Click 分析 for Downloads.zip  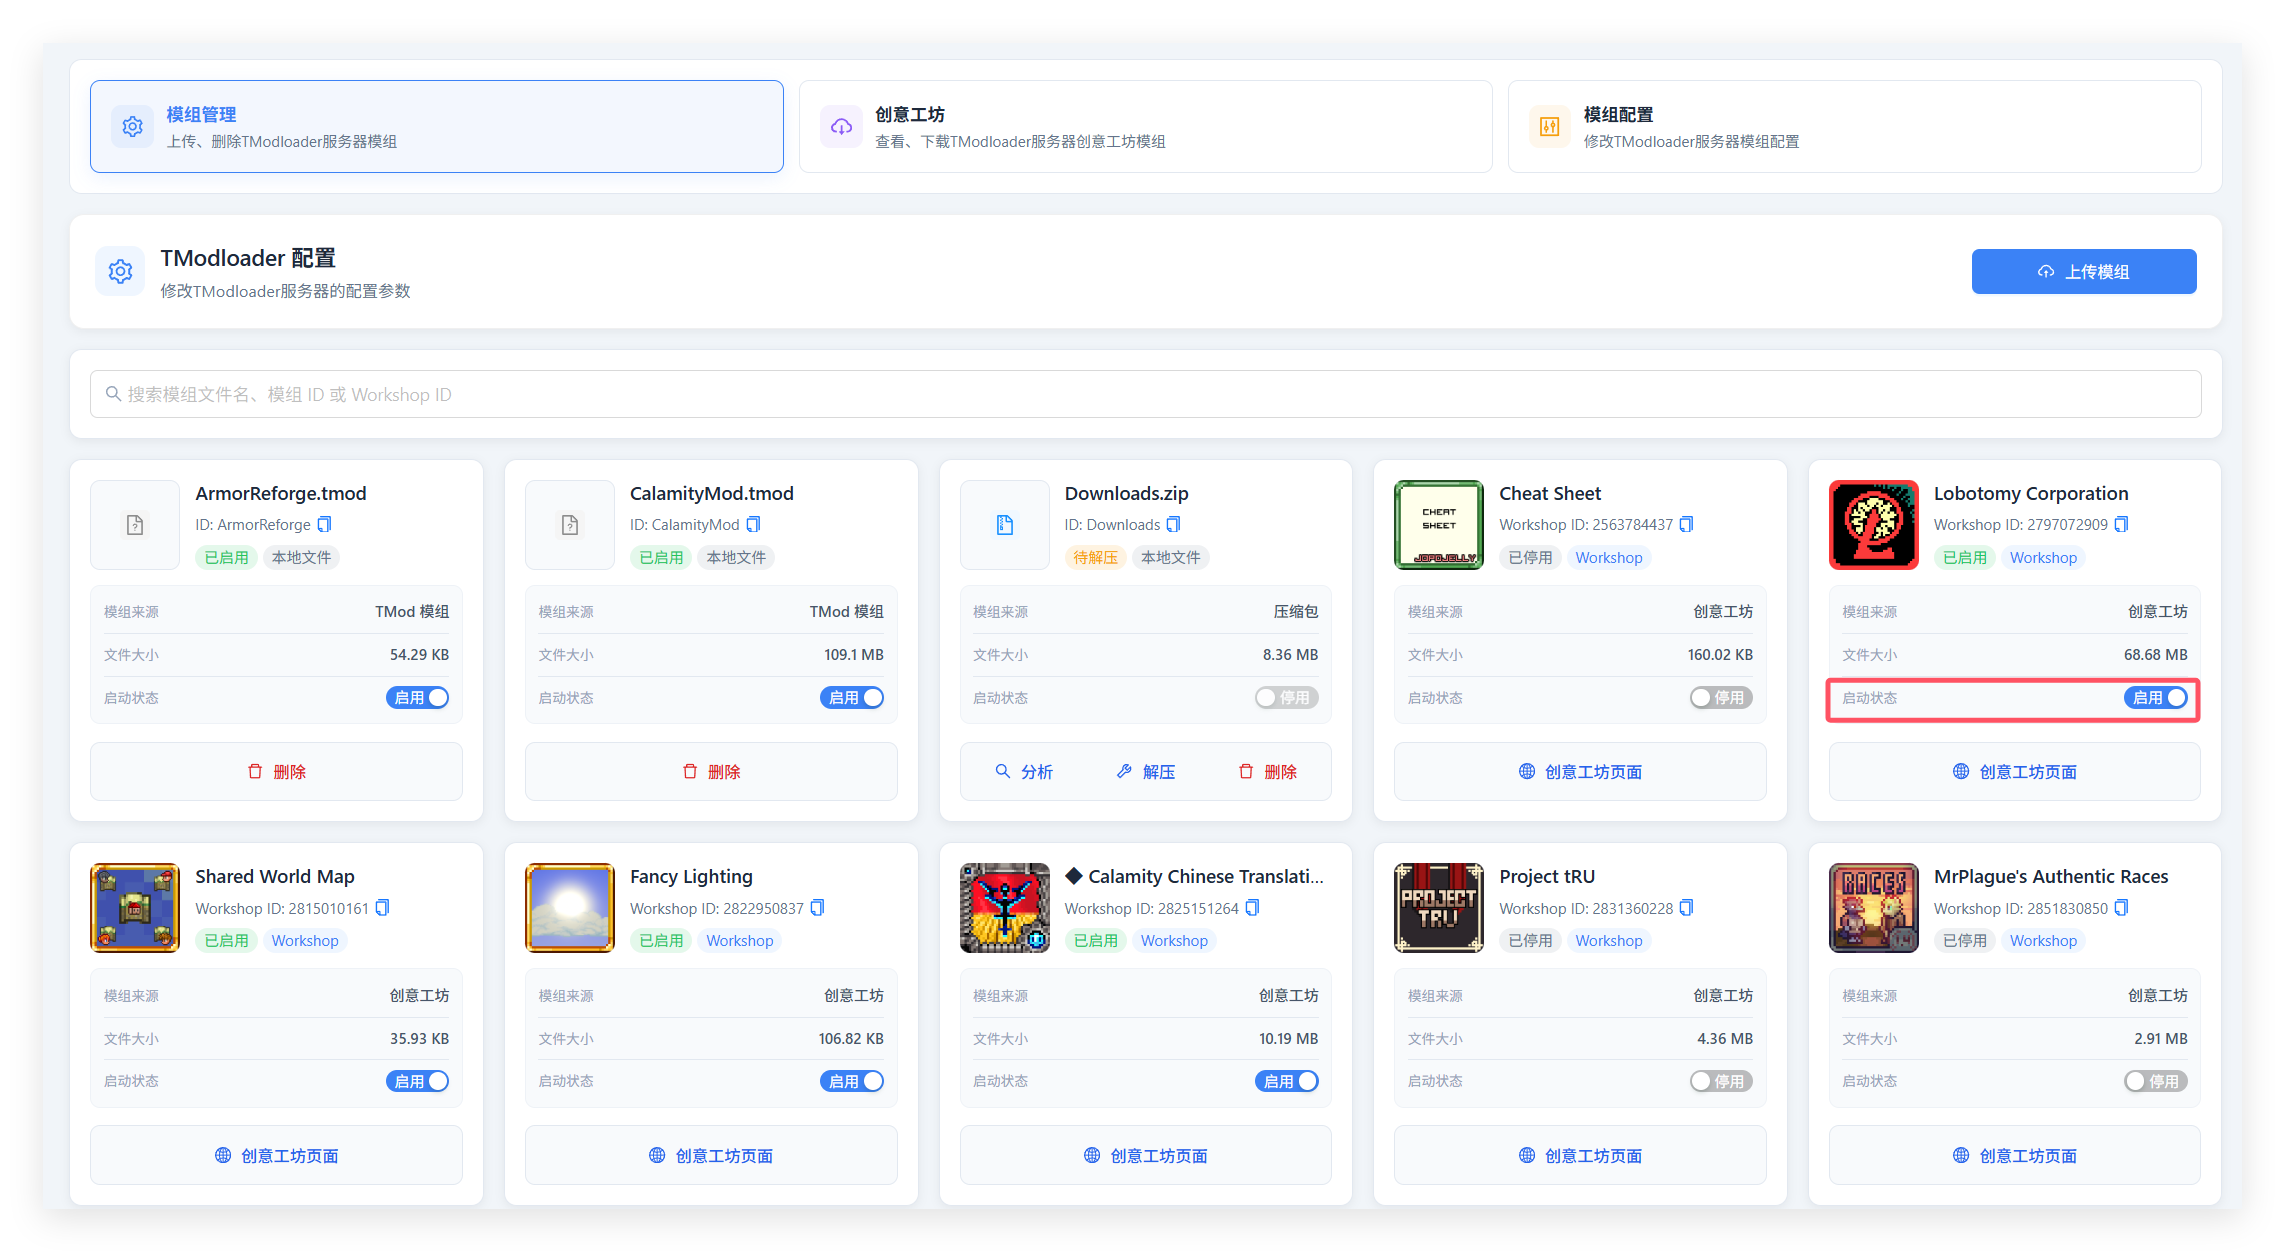[1024, 771]
